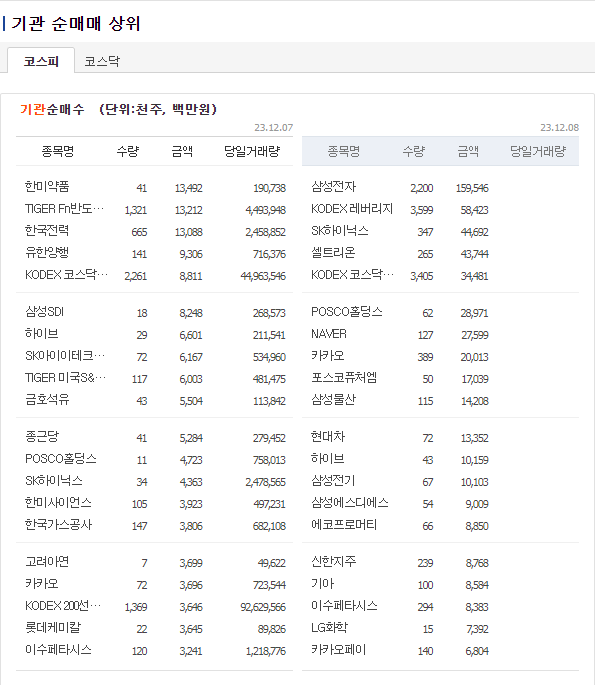Image resolution: width=604 pixels, height=685 pixels.
Task: Open 삼성전기 stock link
Action: coord(333,481)
